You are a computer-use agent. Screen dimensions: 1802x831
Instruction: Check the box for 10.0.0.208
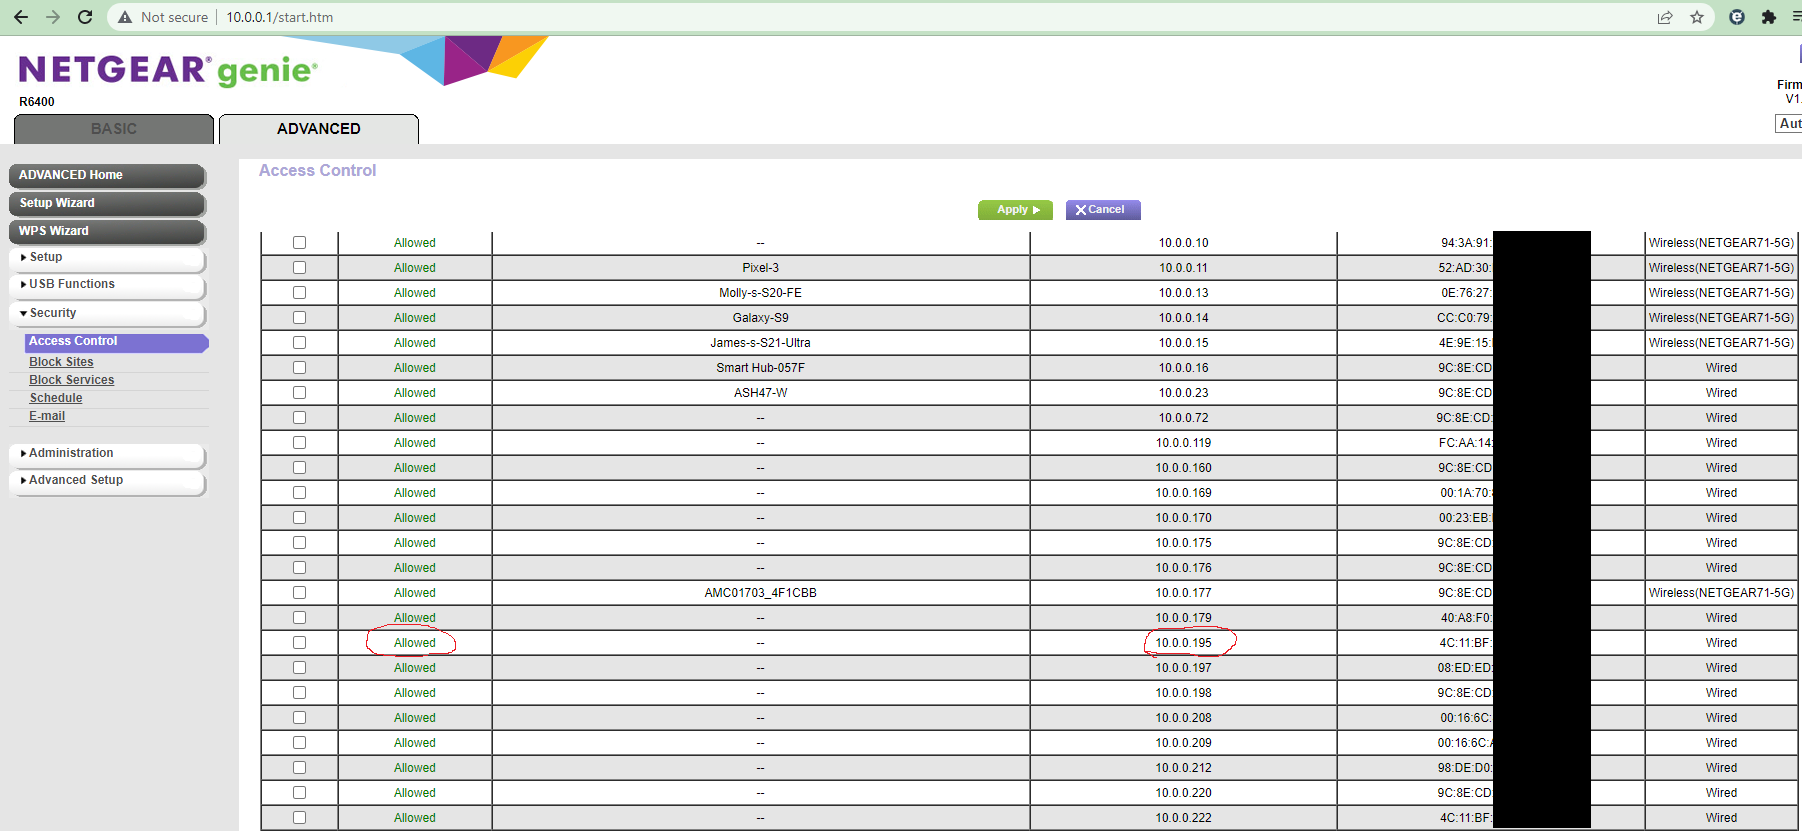[x=299, y=718]
